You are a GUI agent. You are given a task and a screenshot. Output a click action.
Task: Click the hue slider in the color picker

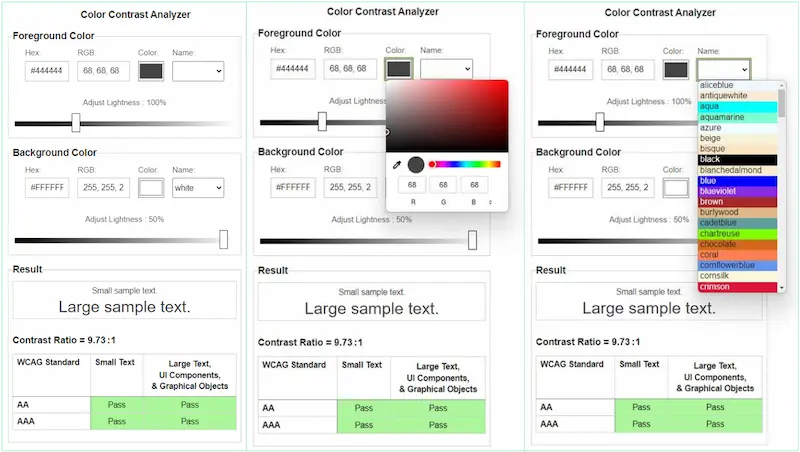click(x=465, y=164)
